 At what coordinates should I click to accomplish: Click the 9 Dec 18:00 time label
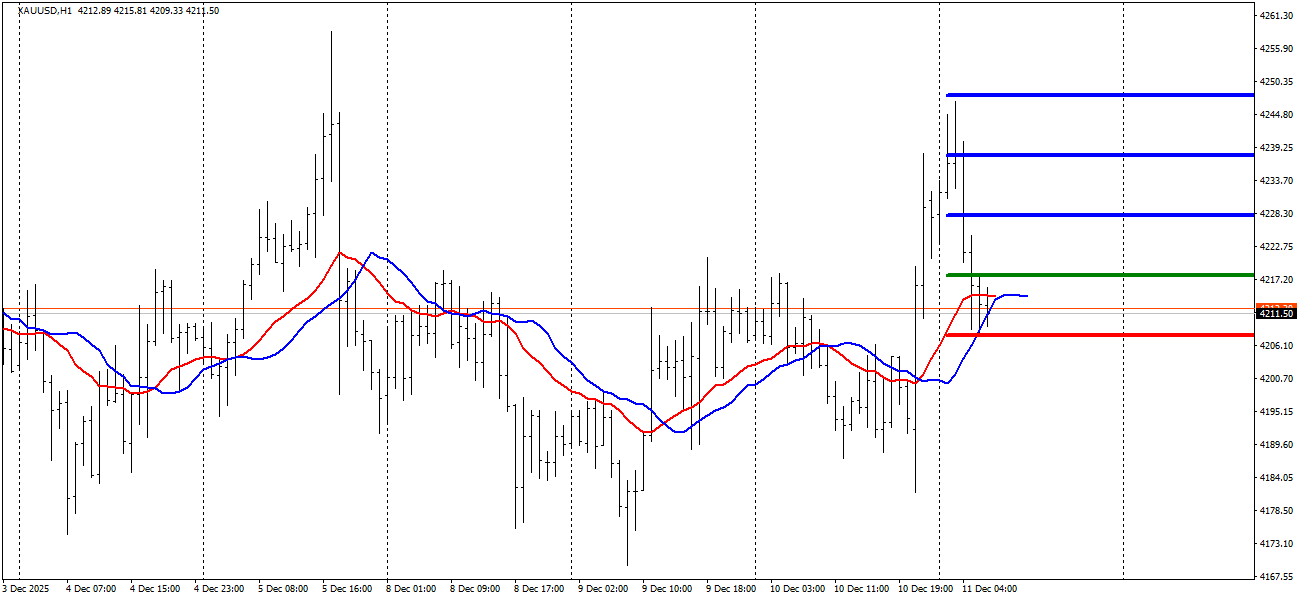(x=731, y=589)
